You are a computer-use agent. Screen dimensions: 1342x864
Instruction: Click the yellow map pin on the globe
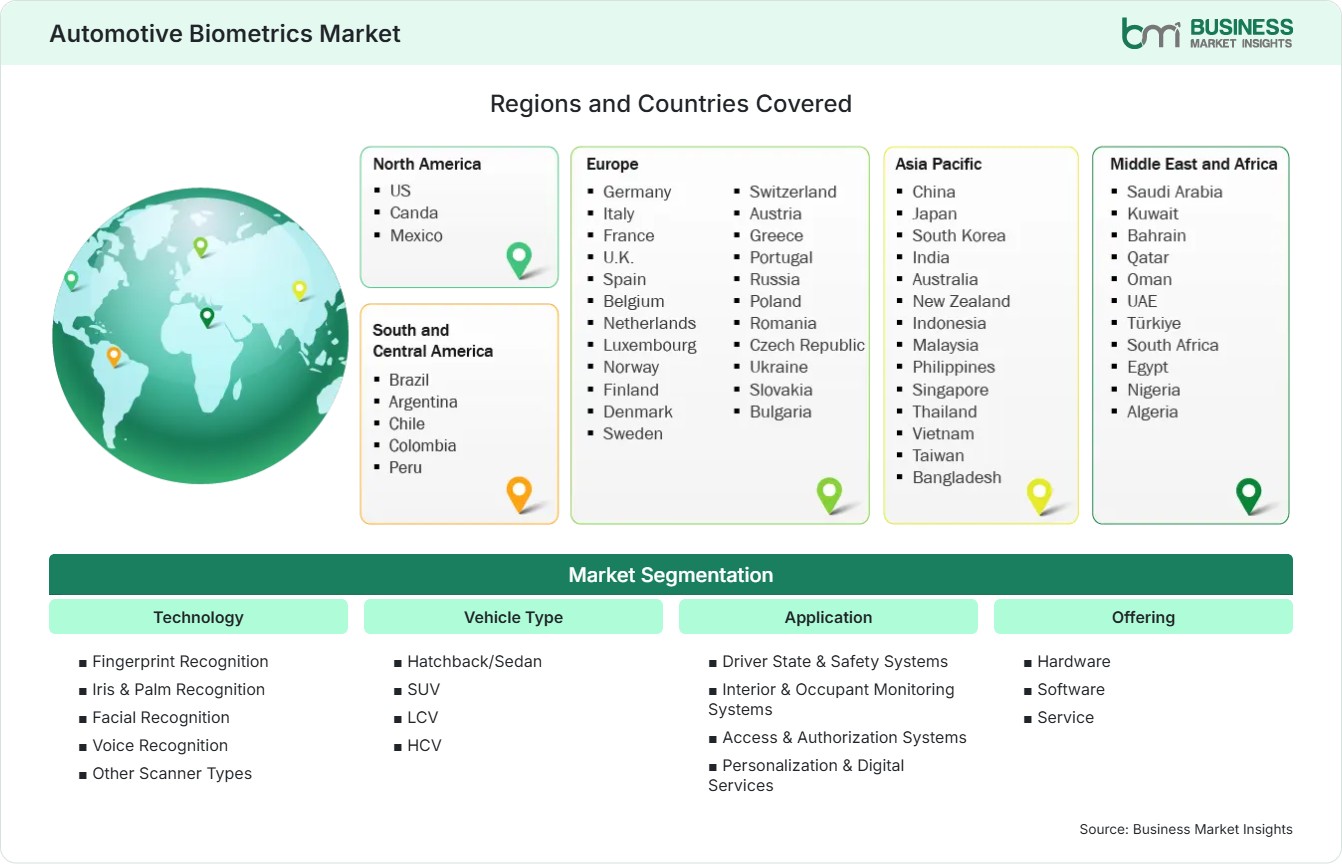tap(299, 290)
